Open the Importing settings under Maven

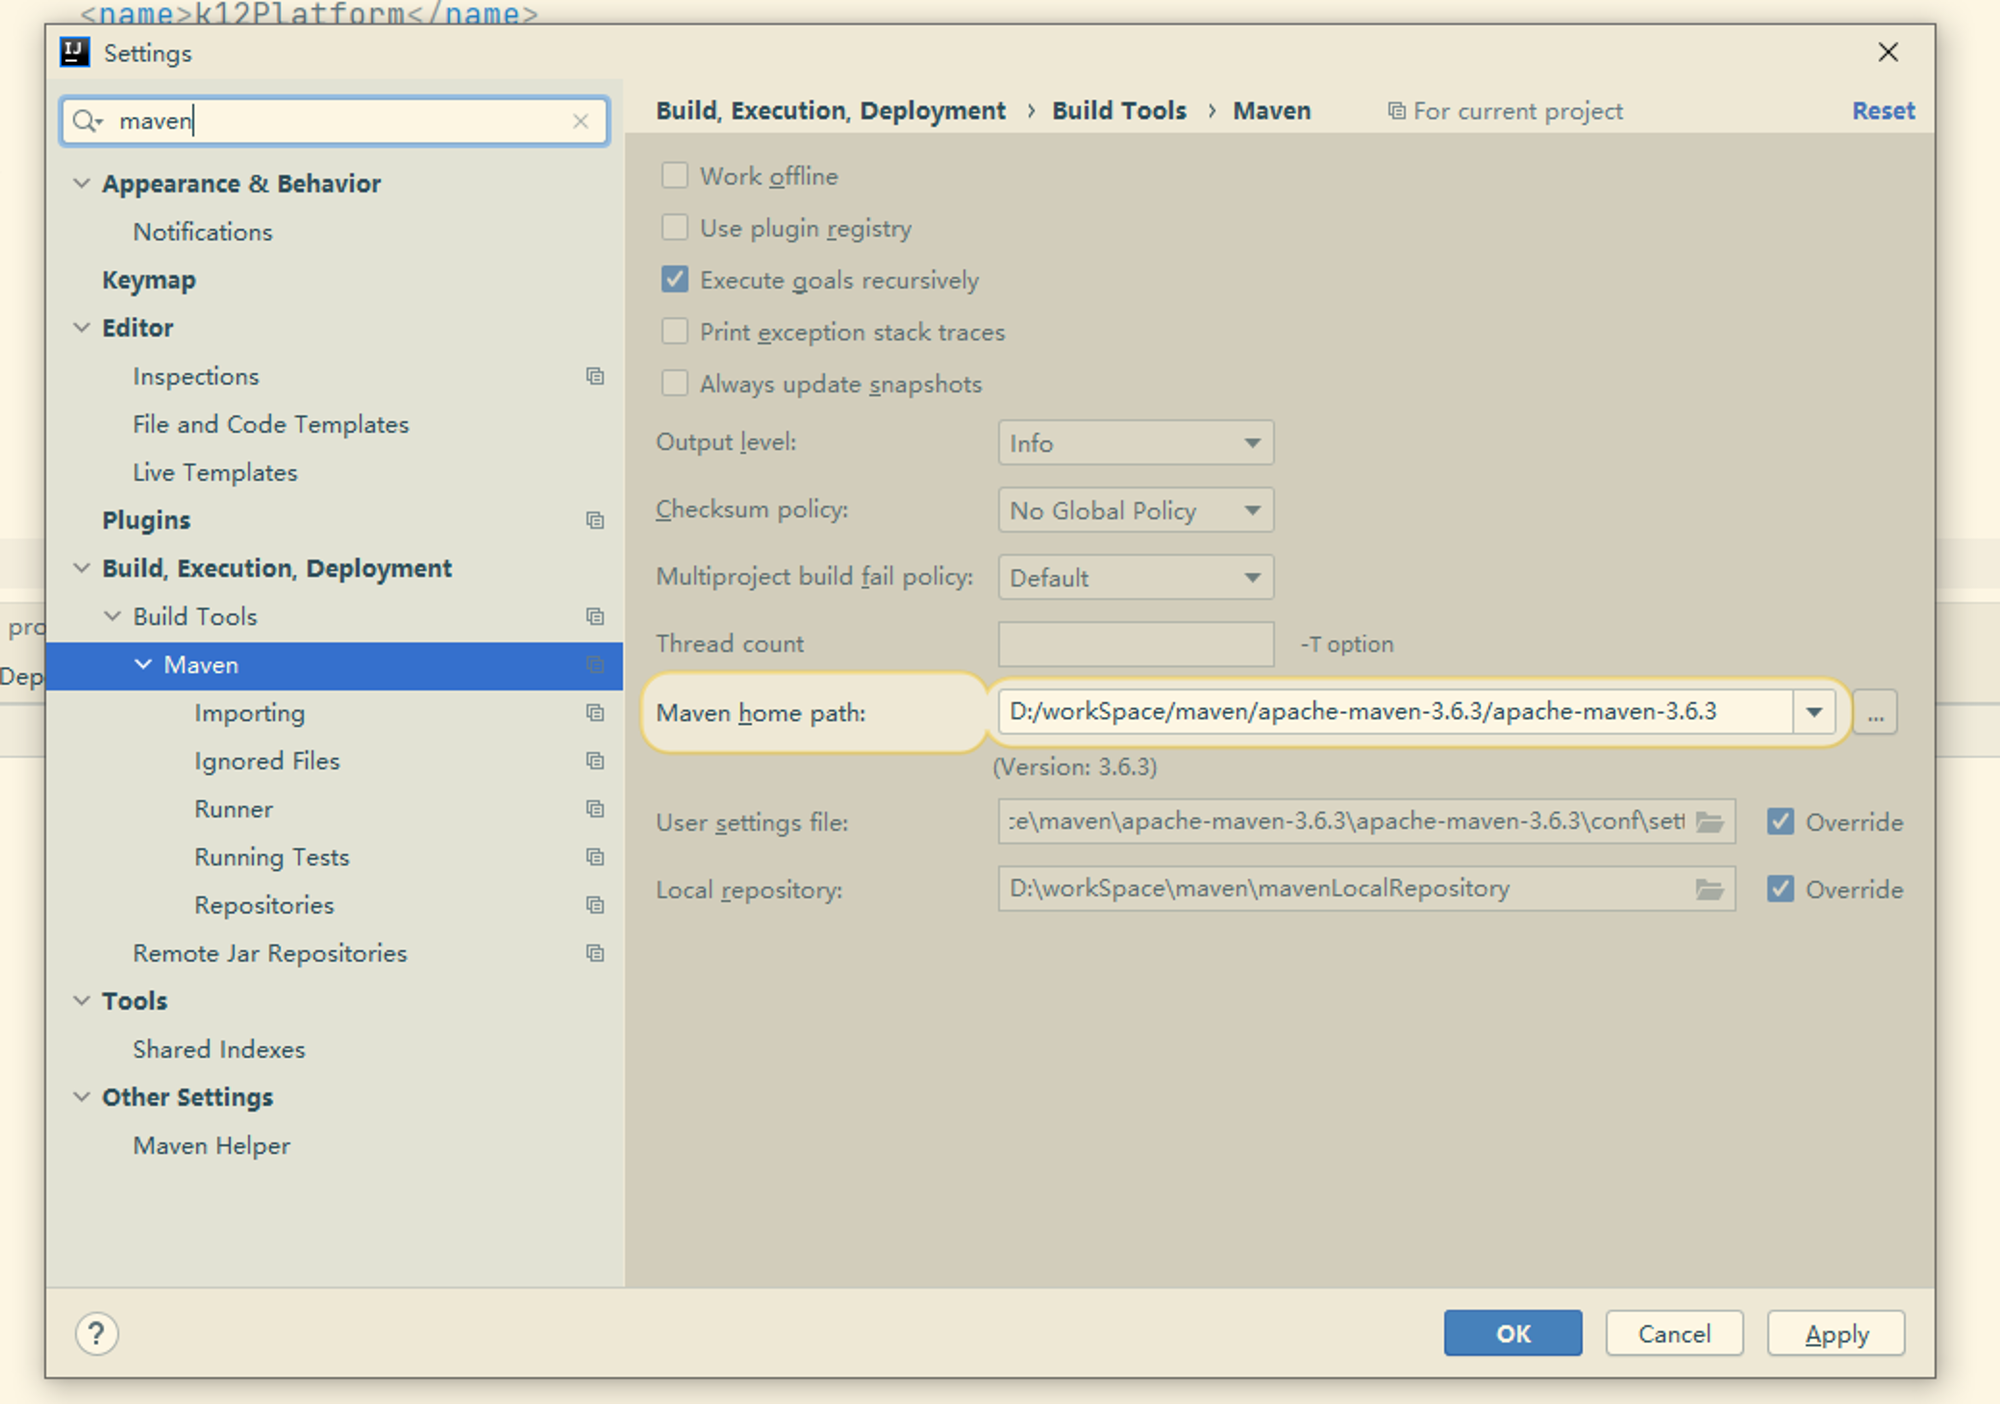click(250, 713)
